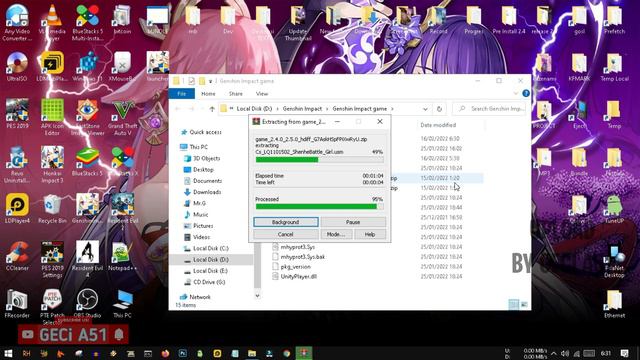Cancel the extraction in progress

pos(286,234)
